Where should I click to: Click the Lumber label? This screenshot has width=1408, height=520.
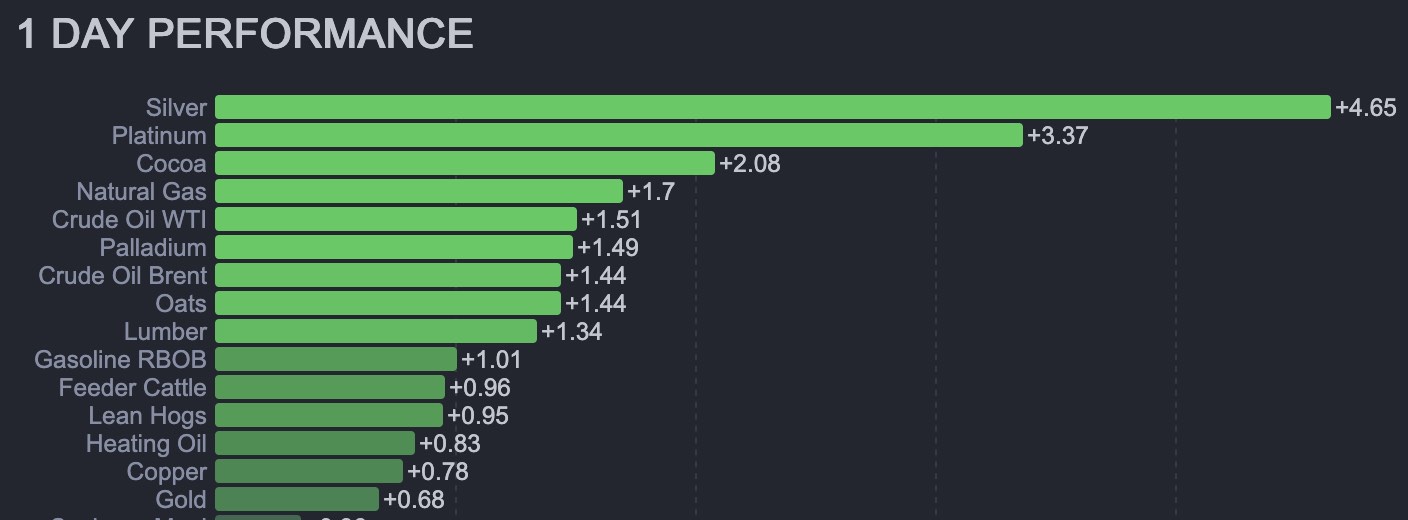tap(165, 331)
